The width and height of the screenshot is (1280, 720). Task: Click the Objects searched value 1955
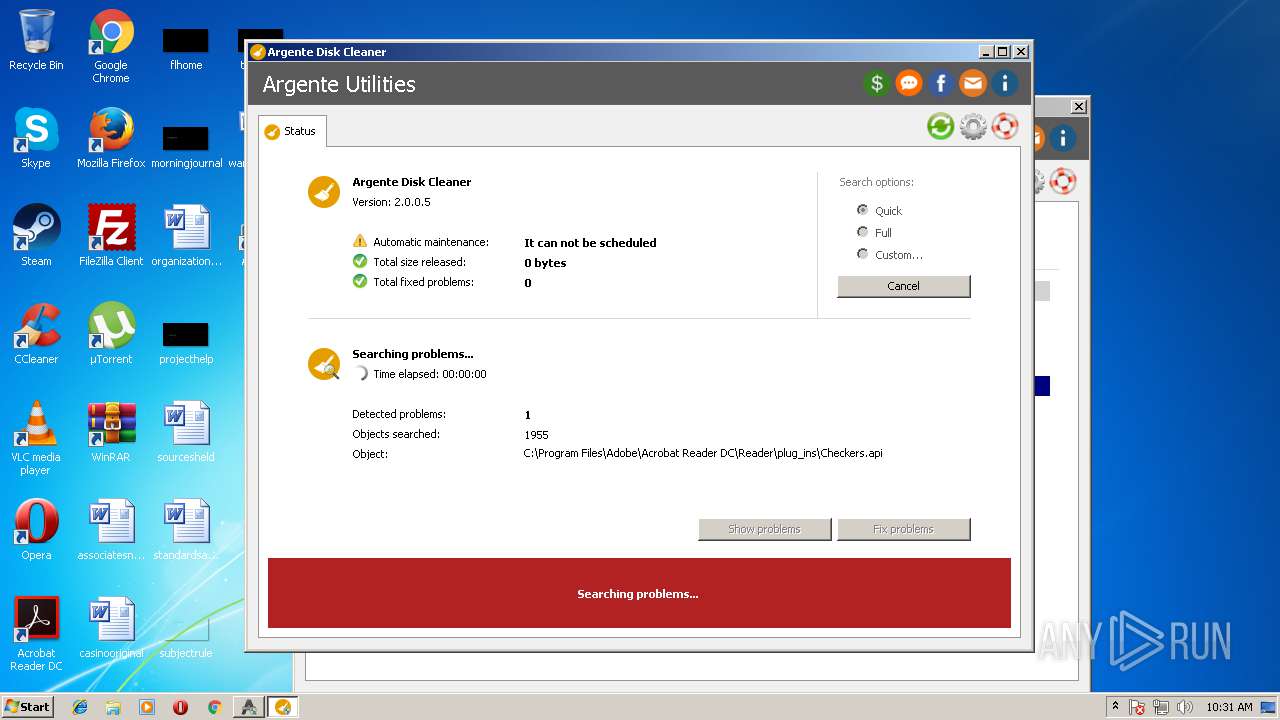click(x=536, y=435)
